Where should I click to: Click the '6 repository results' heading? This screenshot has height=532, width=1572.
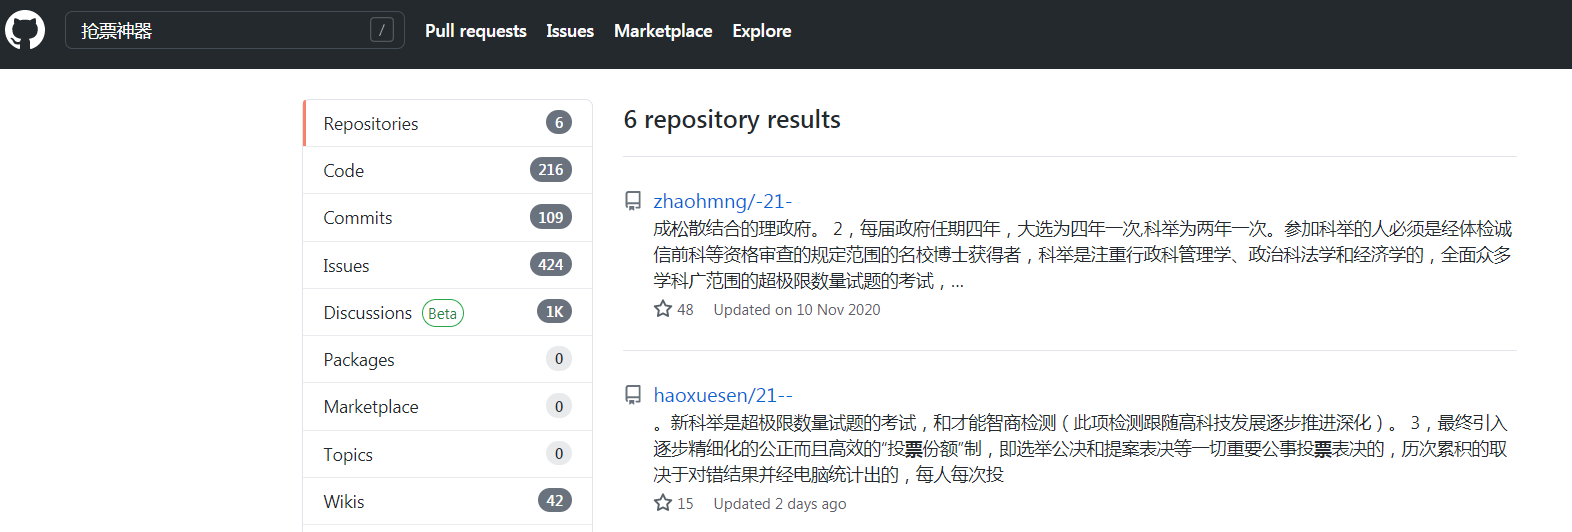click(x=732, y=120)
